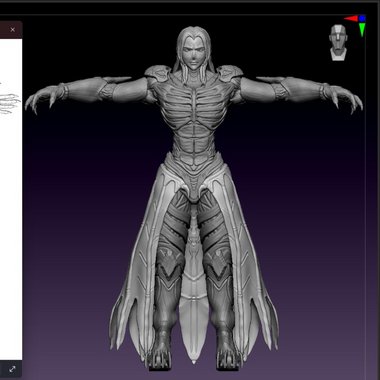
Task: Expand the reference panel with arrows icon
Action: tap(12, 369)
